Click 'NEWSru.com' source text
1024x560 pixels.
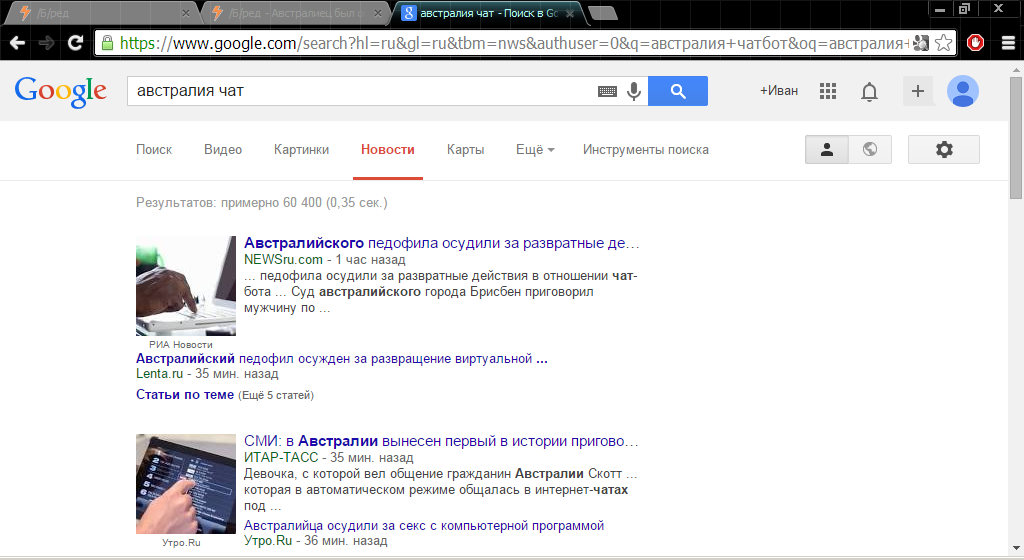(x=283, y=259)
